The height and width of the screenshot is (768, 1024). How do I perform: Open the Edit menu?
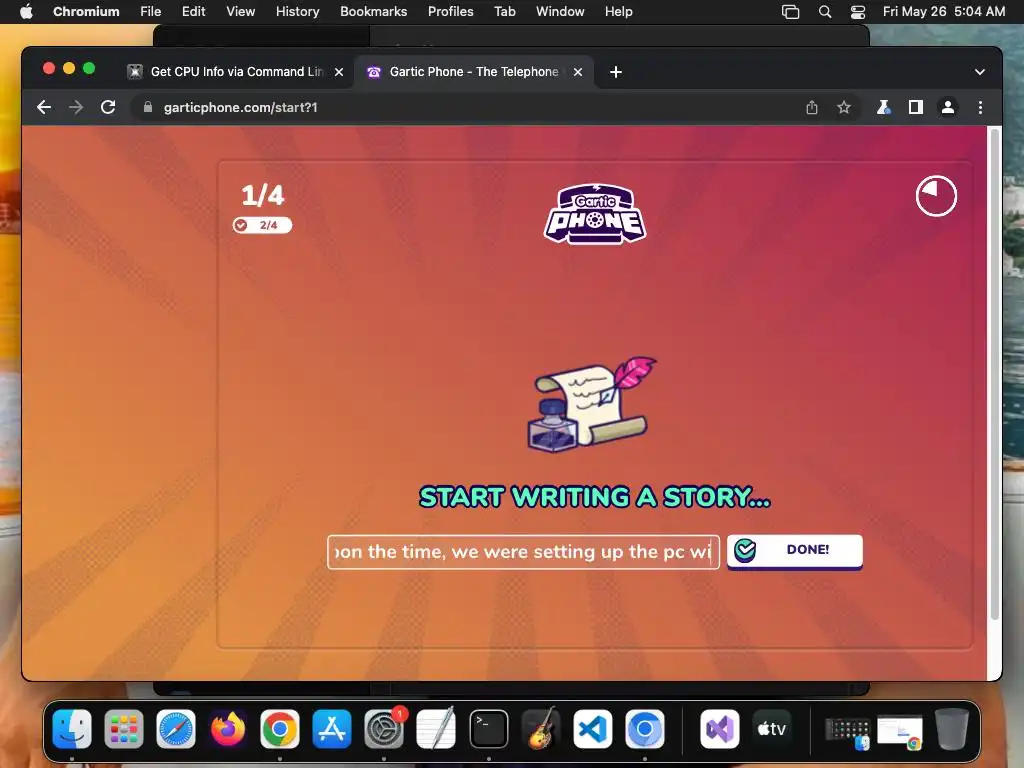(x=193, y=12)
